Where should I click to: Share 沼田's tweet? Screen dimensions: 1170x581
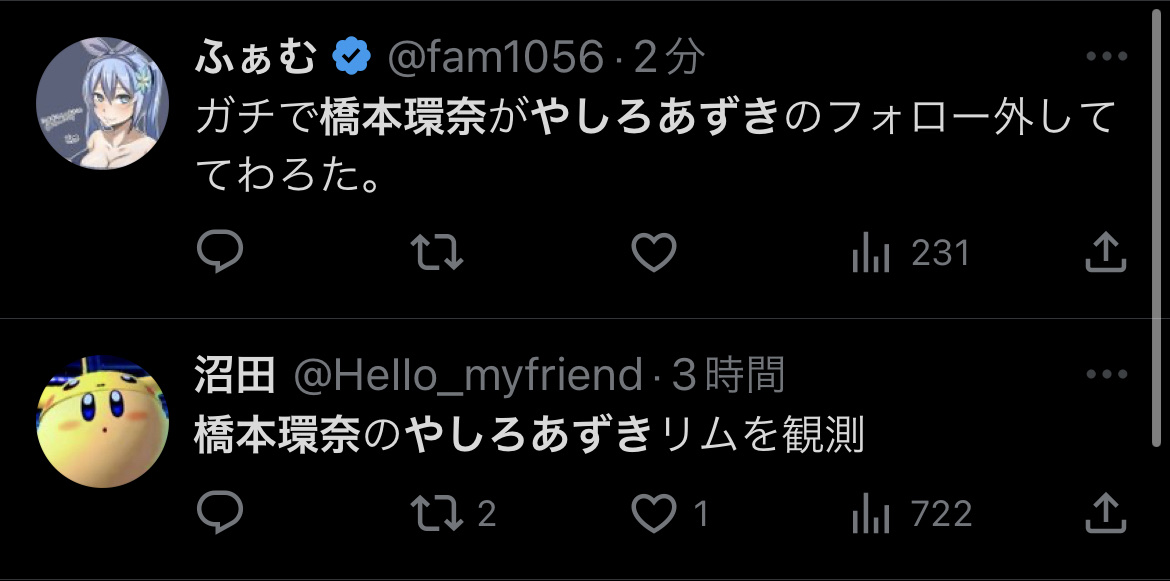pyautogui.click(x=1106, y=514)
